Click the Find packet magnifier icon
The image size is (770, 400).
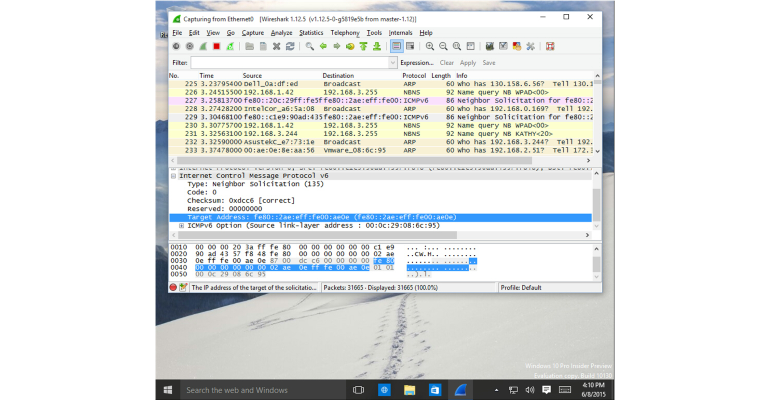pyautogui.click(x=309, y=46)
